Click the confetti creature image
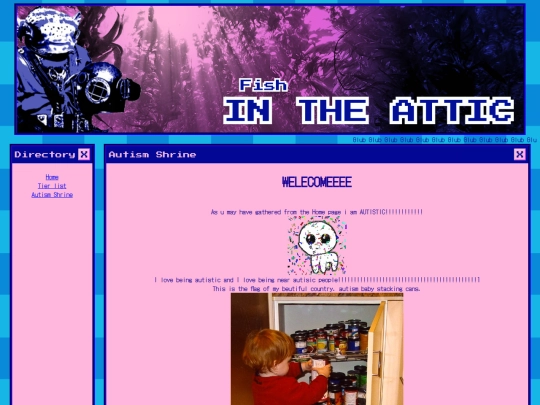The image size is (540, 405). click(x=317, y=246)
